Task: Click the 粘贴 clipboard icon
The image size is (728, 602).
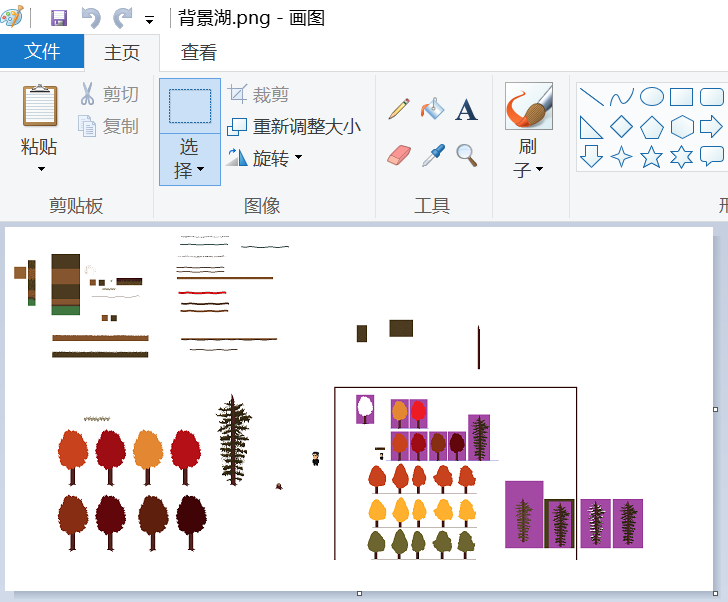Action: [x=40, y=106]
